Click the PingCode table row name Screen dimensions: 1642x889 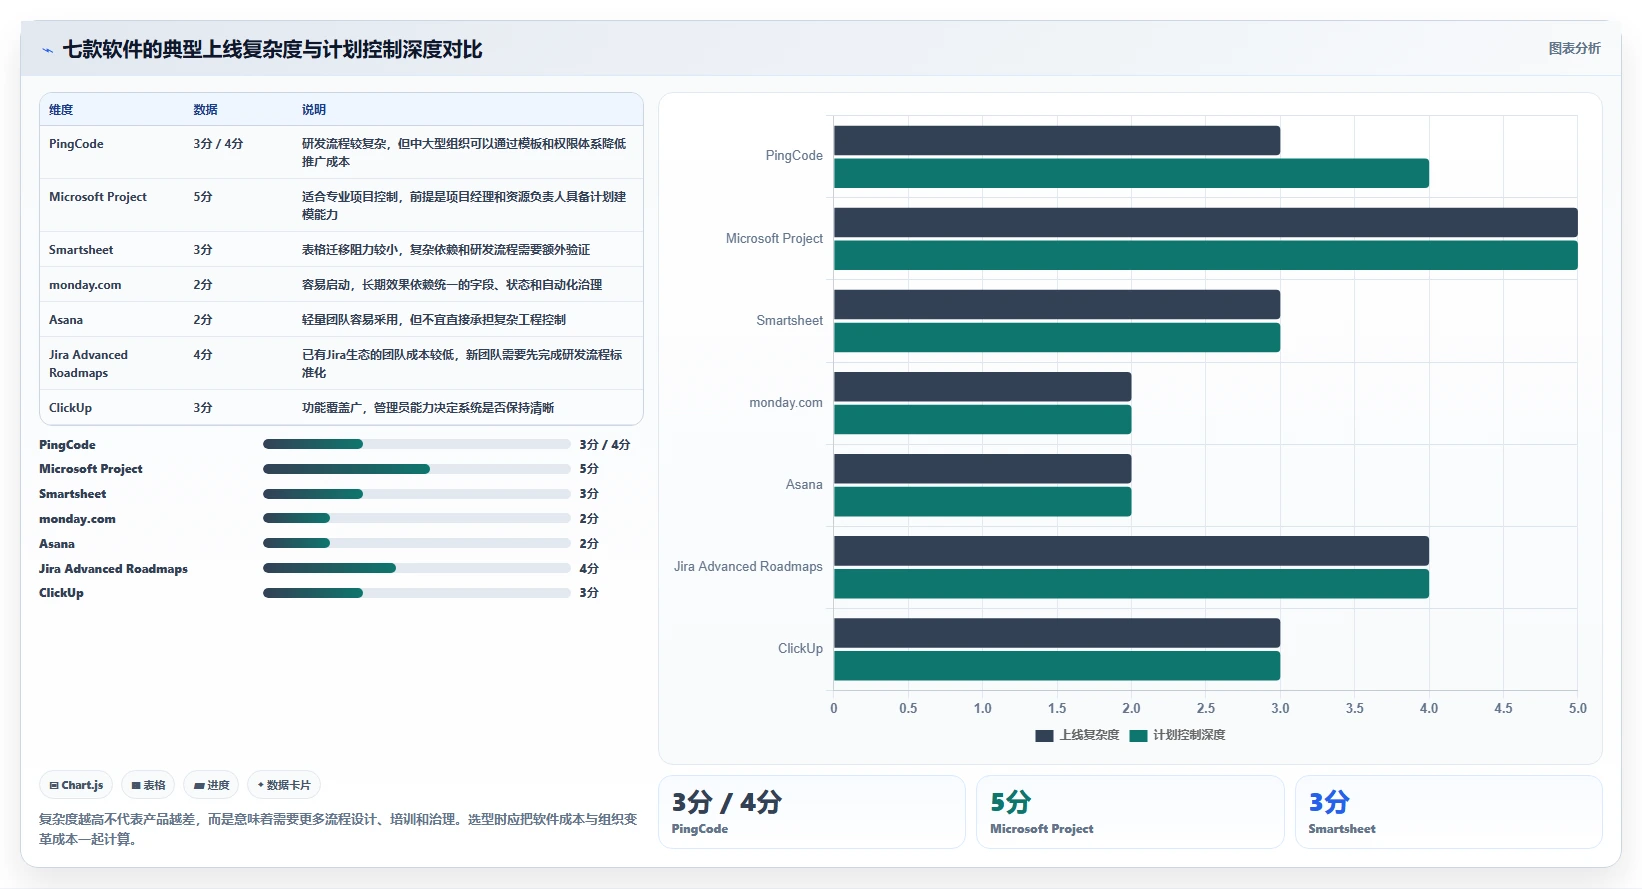click(76, 144)
